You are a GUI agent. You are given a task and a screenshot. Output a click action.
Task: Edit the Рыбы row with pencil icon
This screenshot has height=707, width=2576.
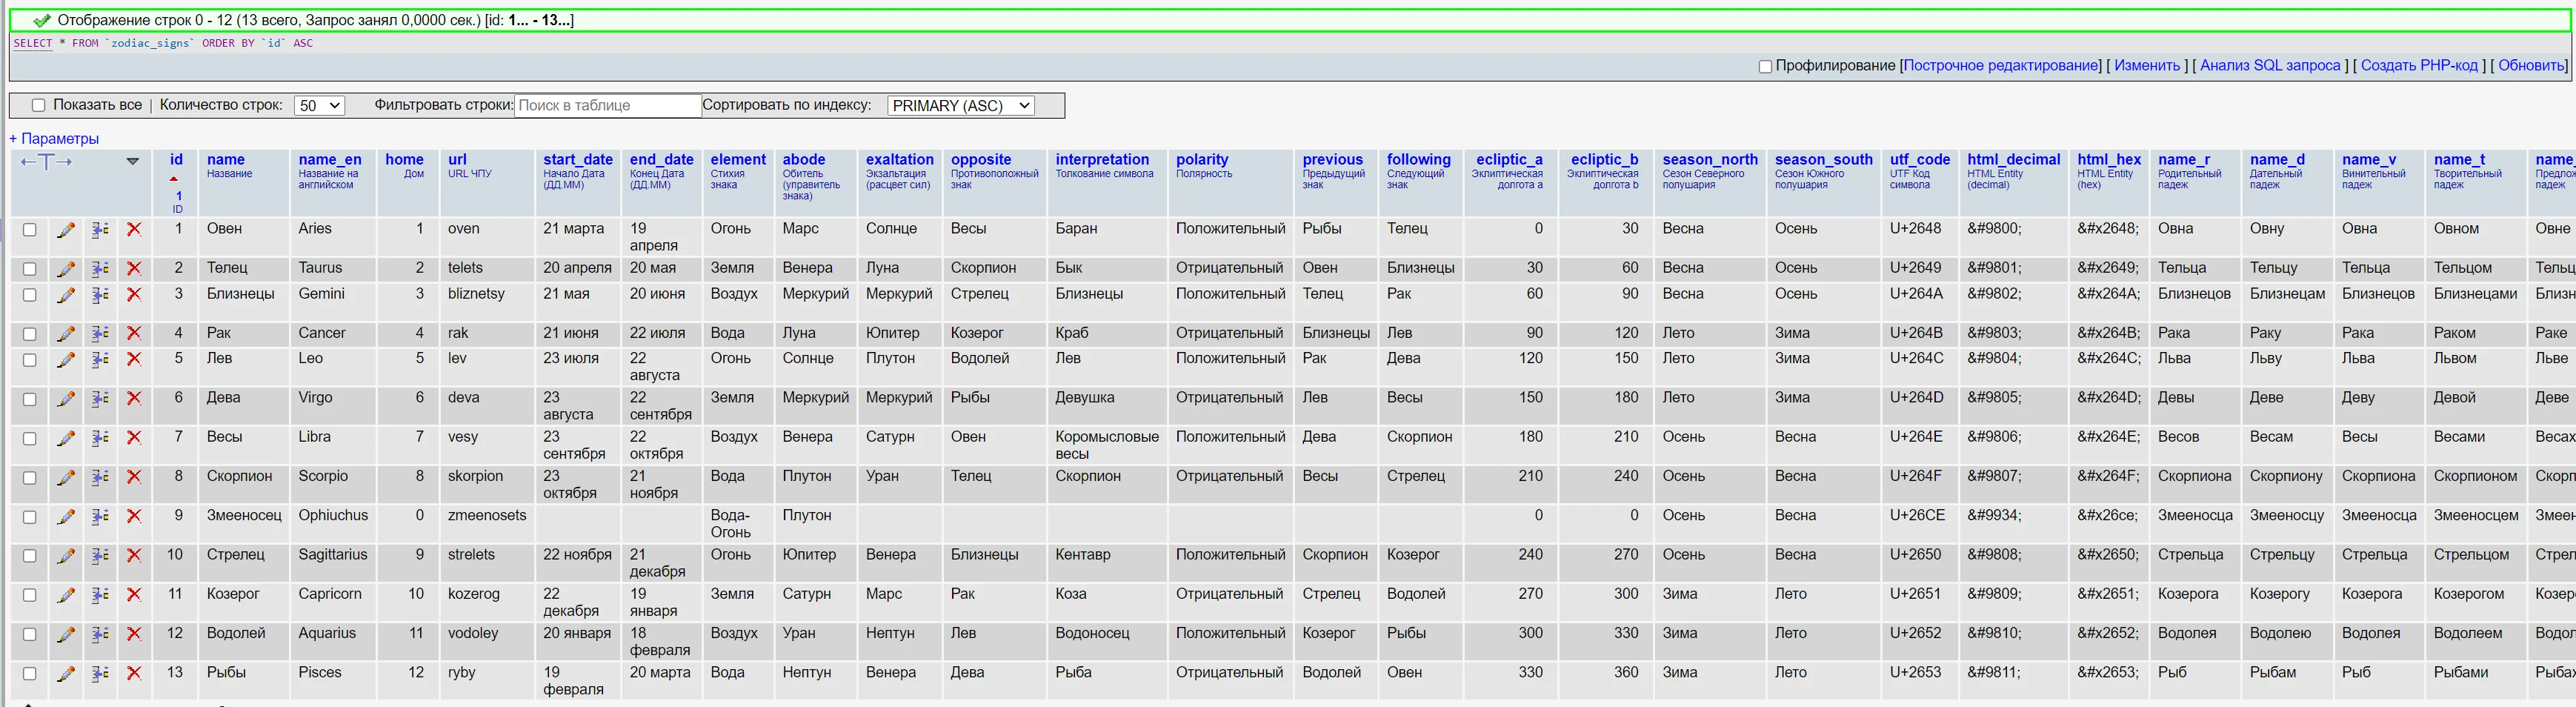point(66,674)
